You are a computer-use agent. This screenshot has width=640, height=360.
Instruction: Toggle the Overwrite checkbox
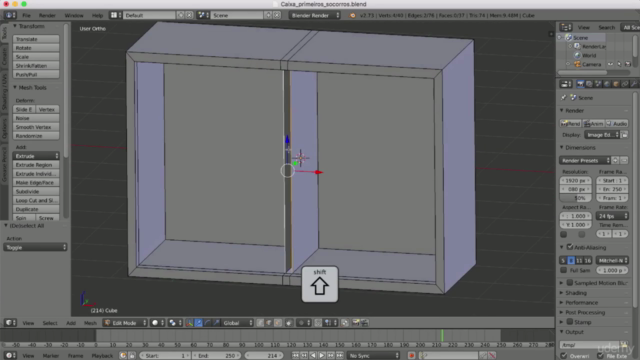[x=564, y=356]
